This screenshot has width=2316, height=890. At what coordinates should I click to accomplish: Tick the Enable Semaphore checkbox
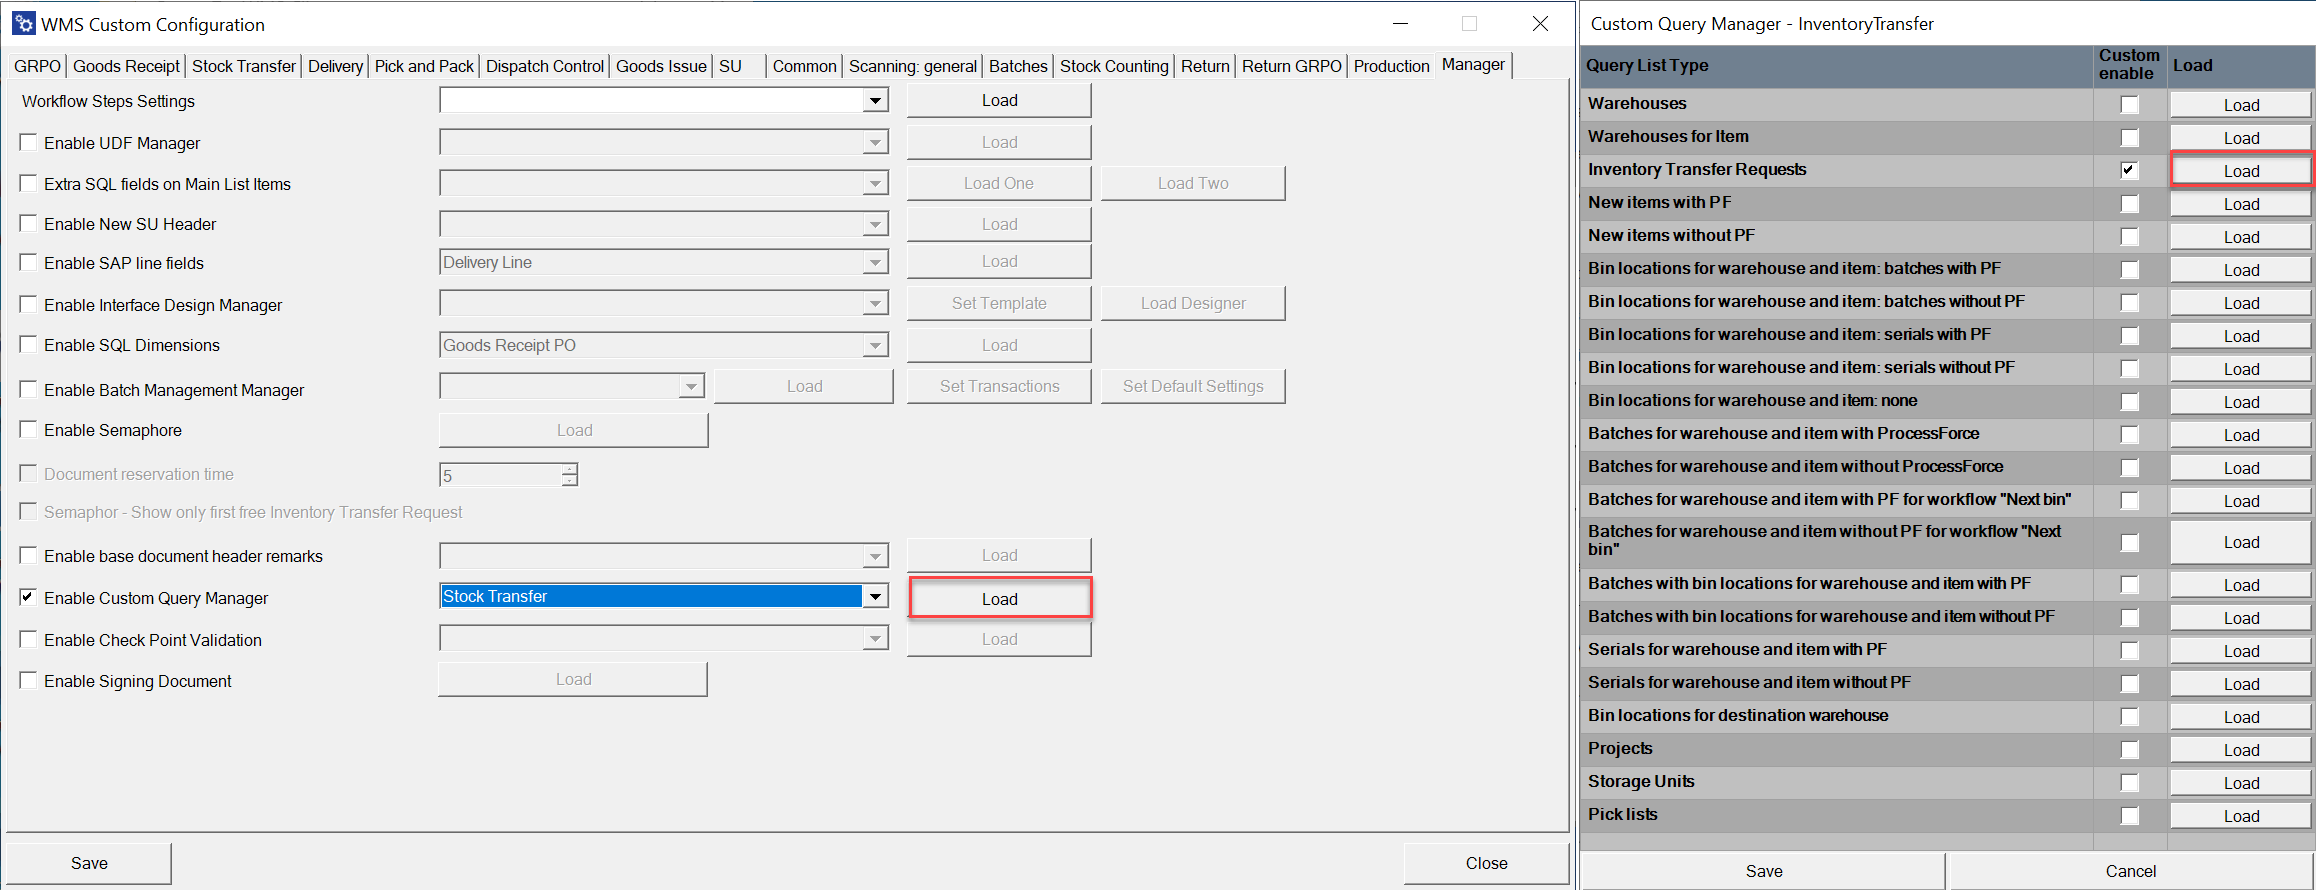(29, 430)
